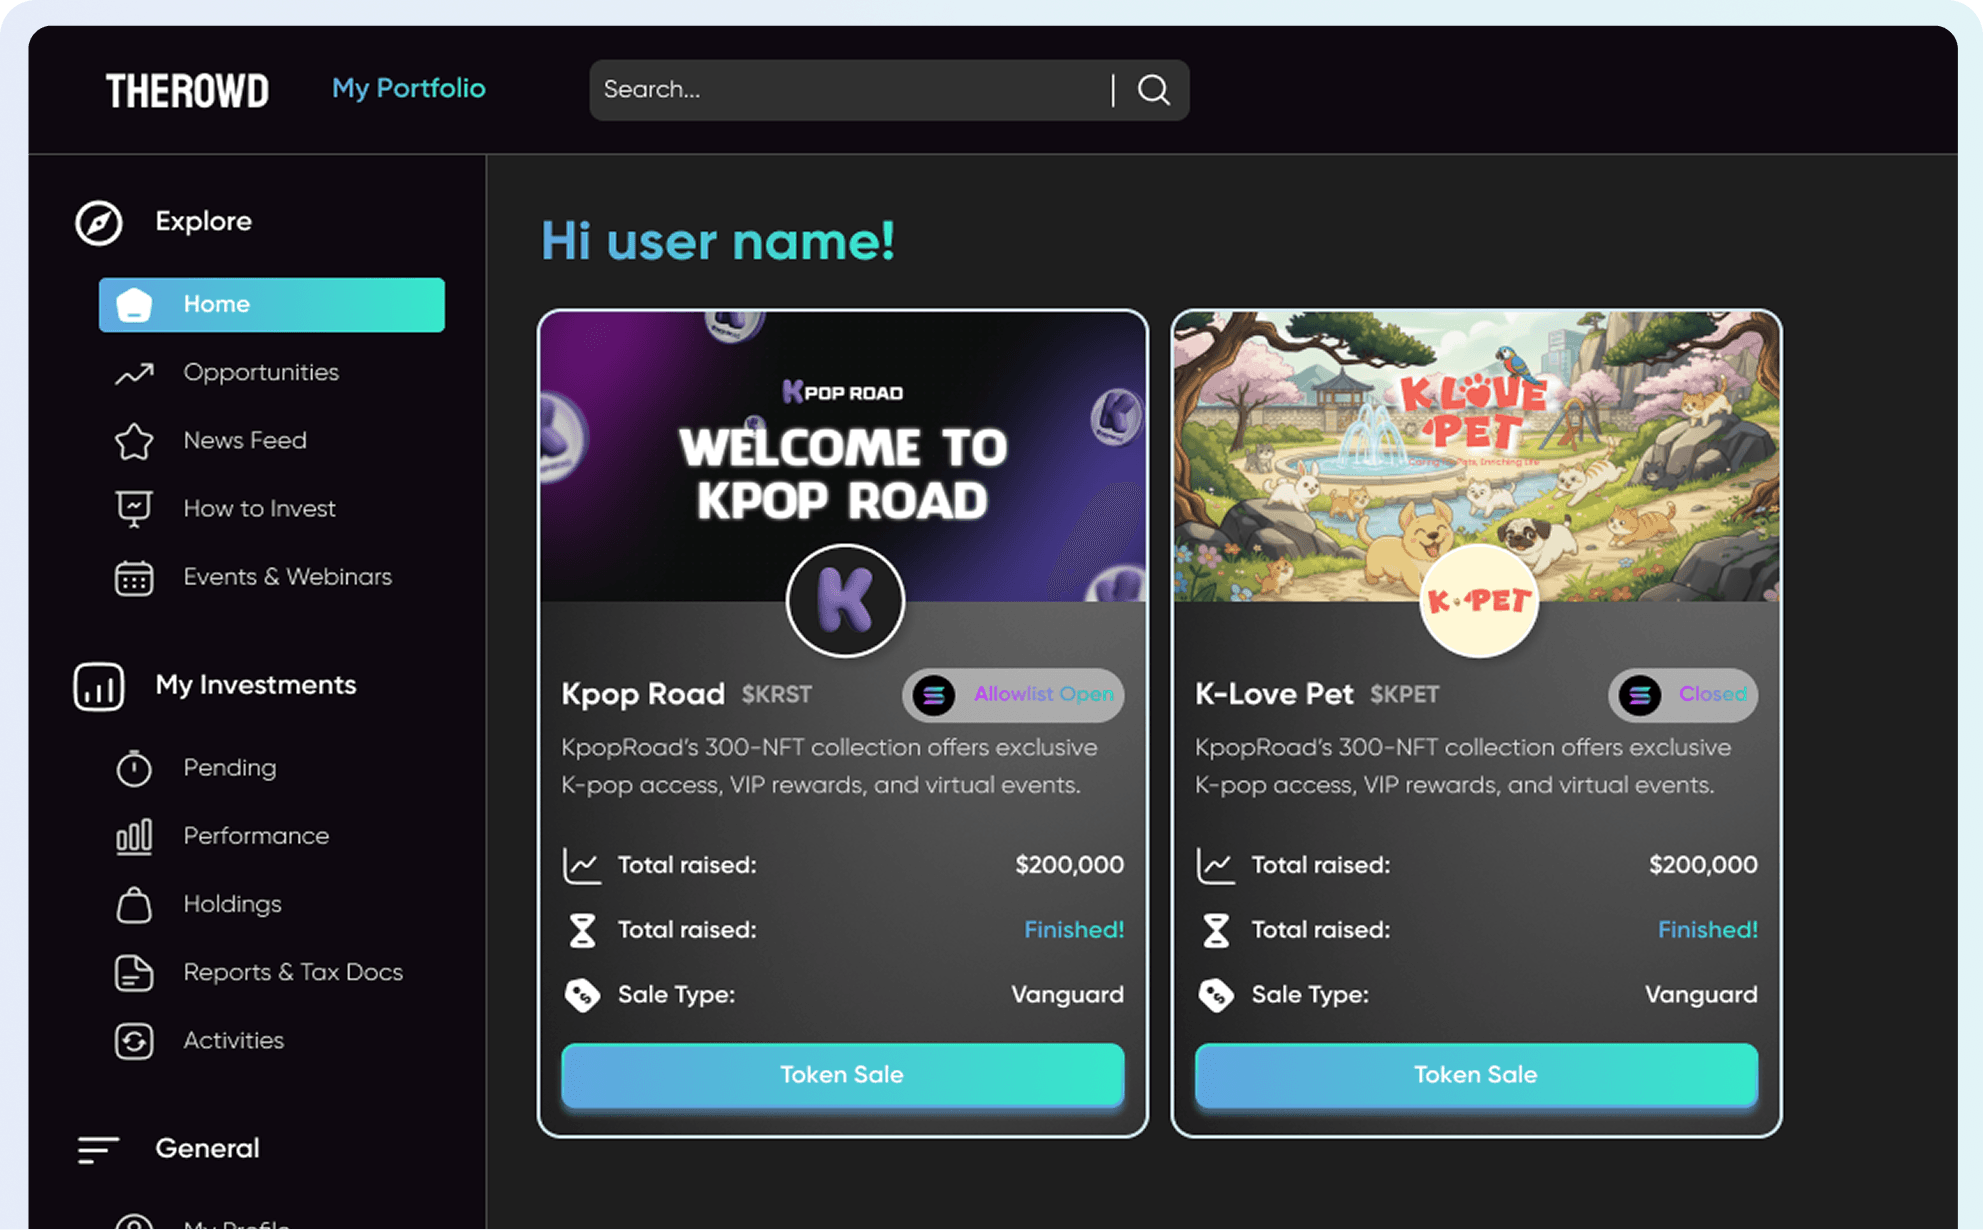Click Token Sale button for Kpop Road

pos(842,1075)
